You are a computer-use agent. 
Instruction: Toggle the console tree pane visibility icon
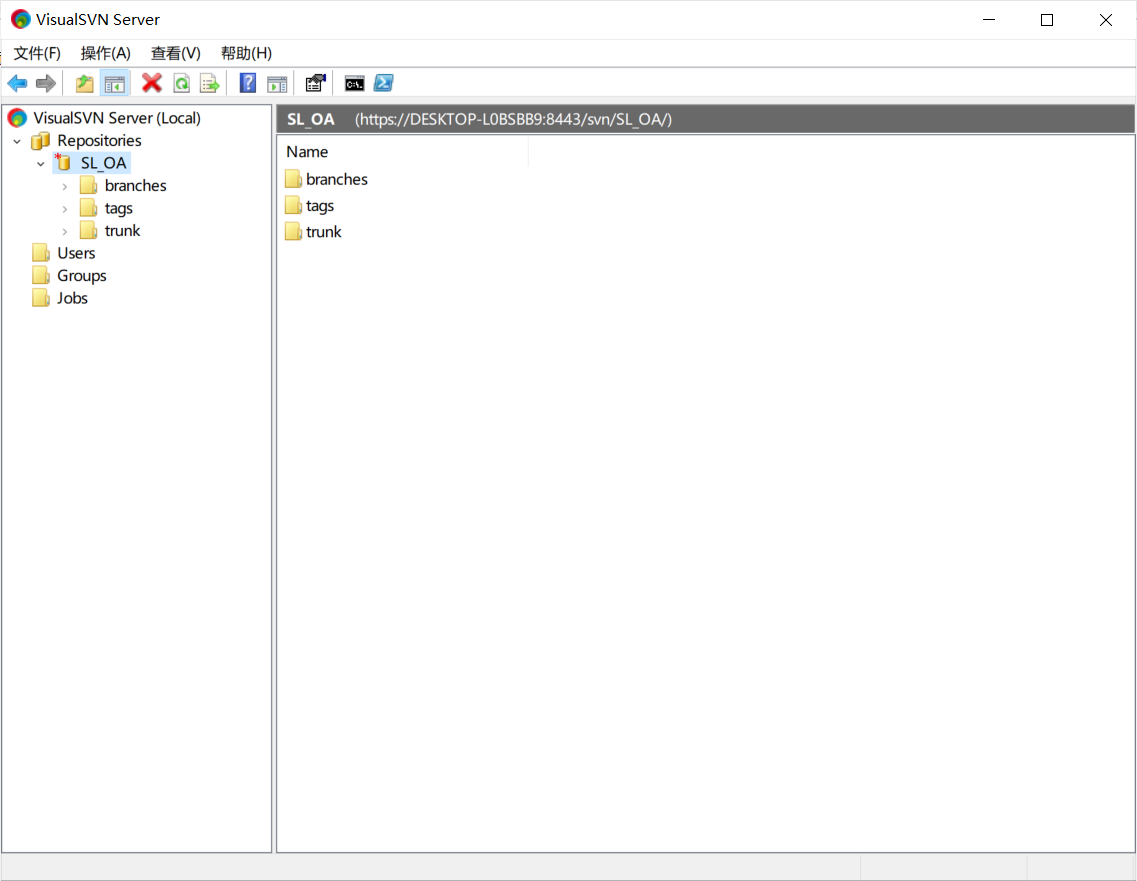point(114,83)
